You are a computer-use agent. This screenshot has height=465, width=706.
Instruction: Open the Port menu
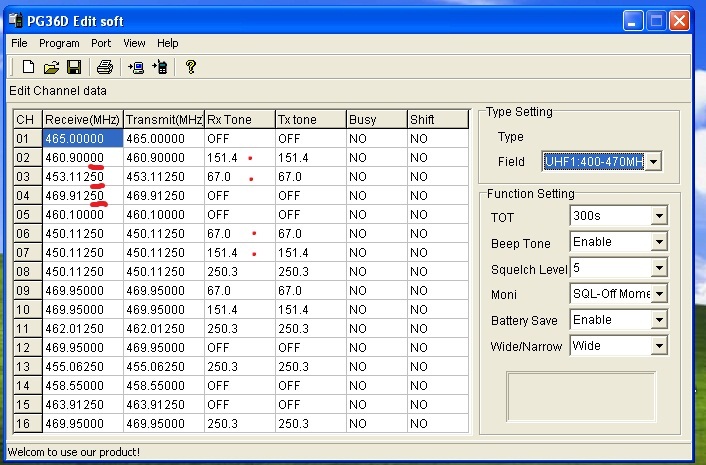point(101,43)
